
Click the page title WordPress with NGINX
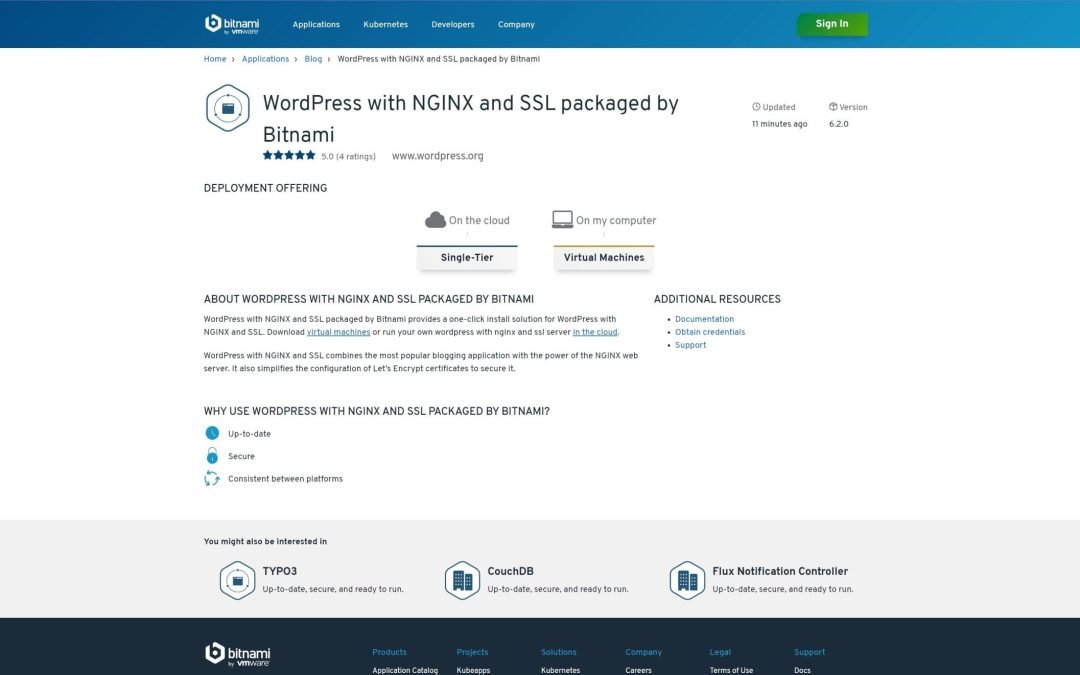[x=470, y=118]
